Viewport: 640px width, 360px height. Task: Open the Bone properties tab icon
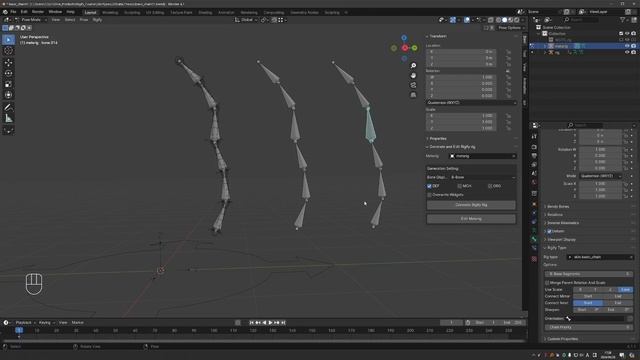coord(534,240)
